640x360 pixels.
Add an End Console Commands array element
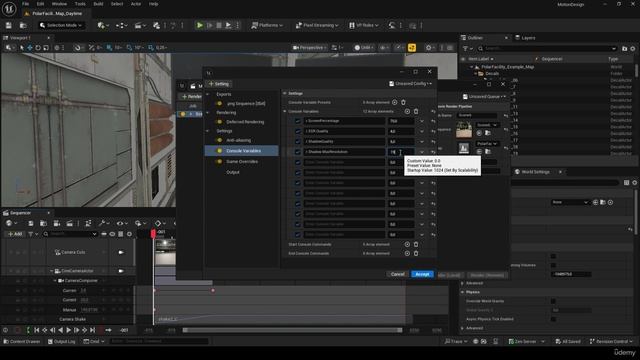pos(407,253)
